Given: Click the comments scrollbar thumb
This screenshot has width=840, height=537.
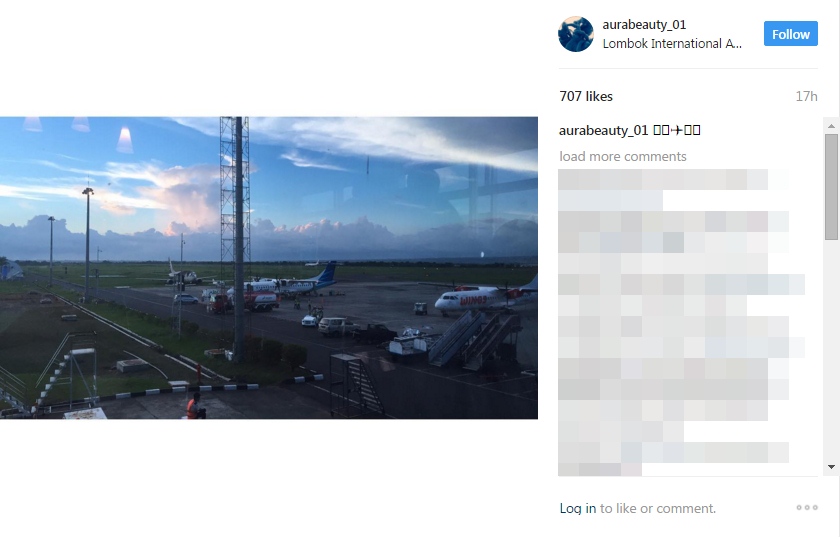Looking at the screenshot, I should tap(831, 187).
